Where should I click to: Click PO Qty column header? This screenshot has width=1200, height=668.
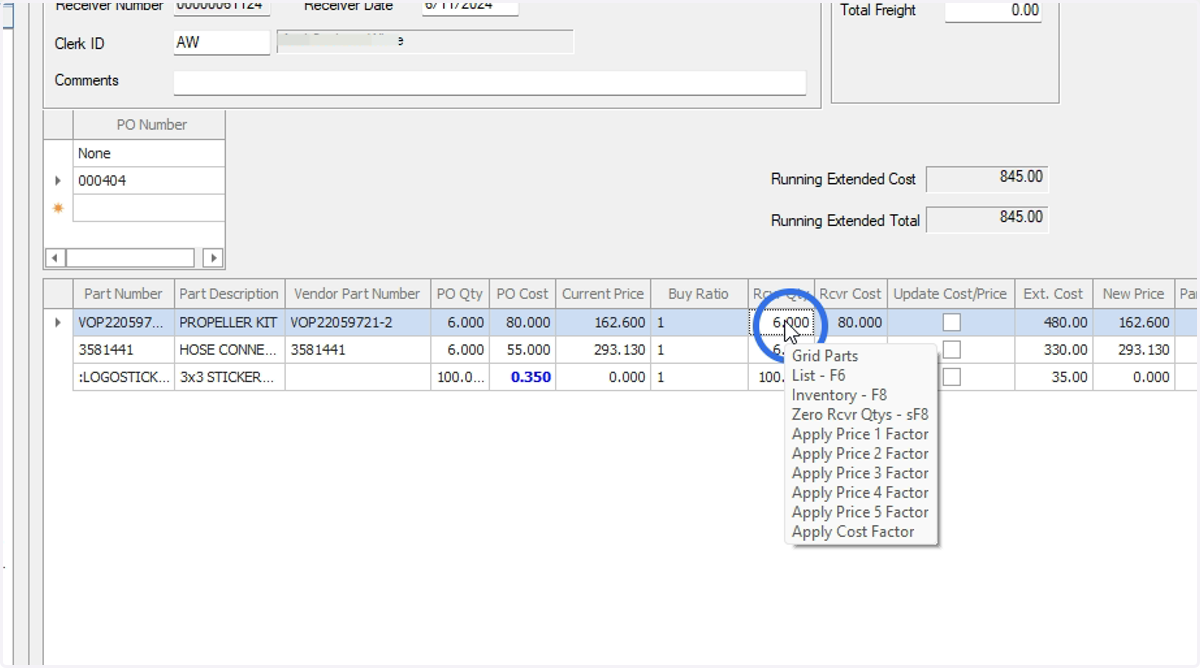coord(460,294)
